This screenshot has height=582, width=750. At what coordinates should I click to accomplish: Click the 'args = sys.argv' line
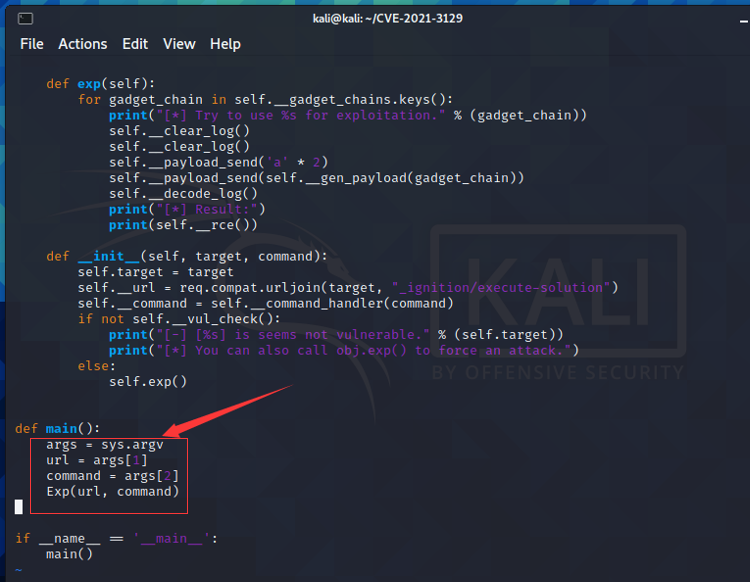pos(105,445)
